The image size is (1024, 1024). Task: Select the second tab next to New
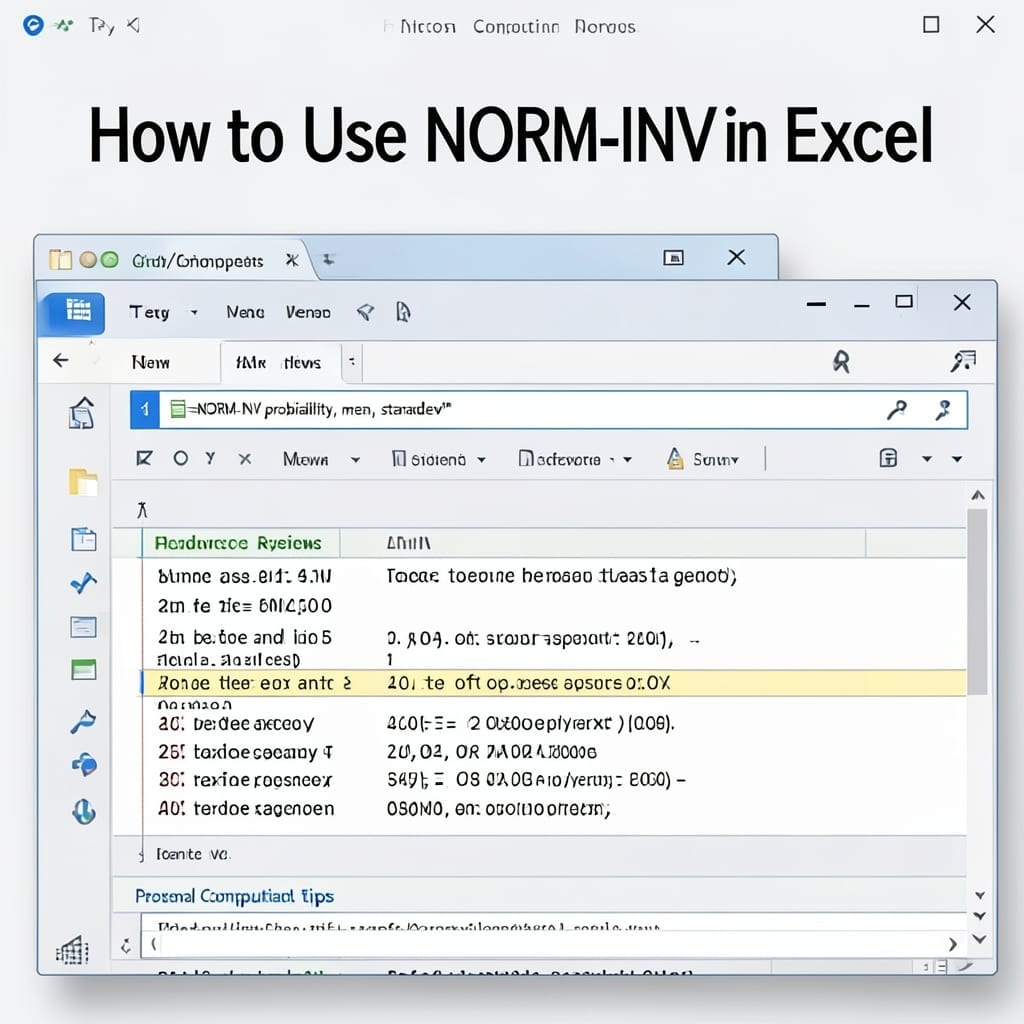pyautogui.click(x=279, y=362)
